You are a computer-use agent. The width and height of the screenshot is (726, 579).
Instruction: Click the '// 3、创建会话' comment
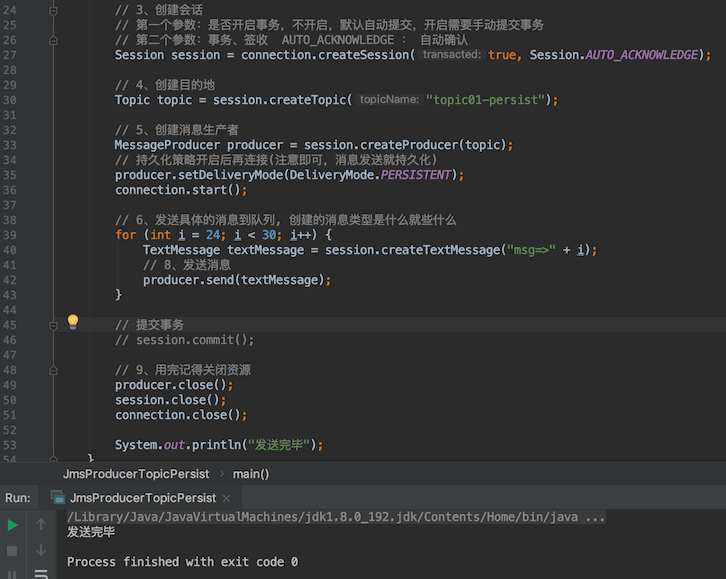pos(159,10)
